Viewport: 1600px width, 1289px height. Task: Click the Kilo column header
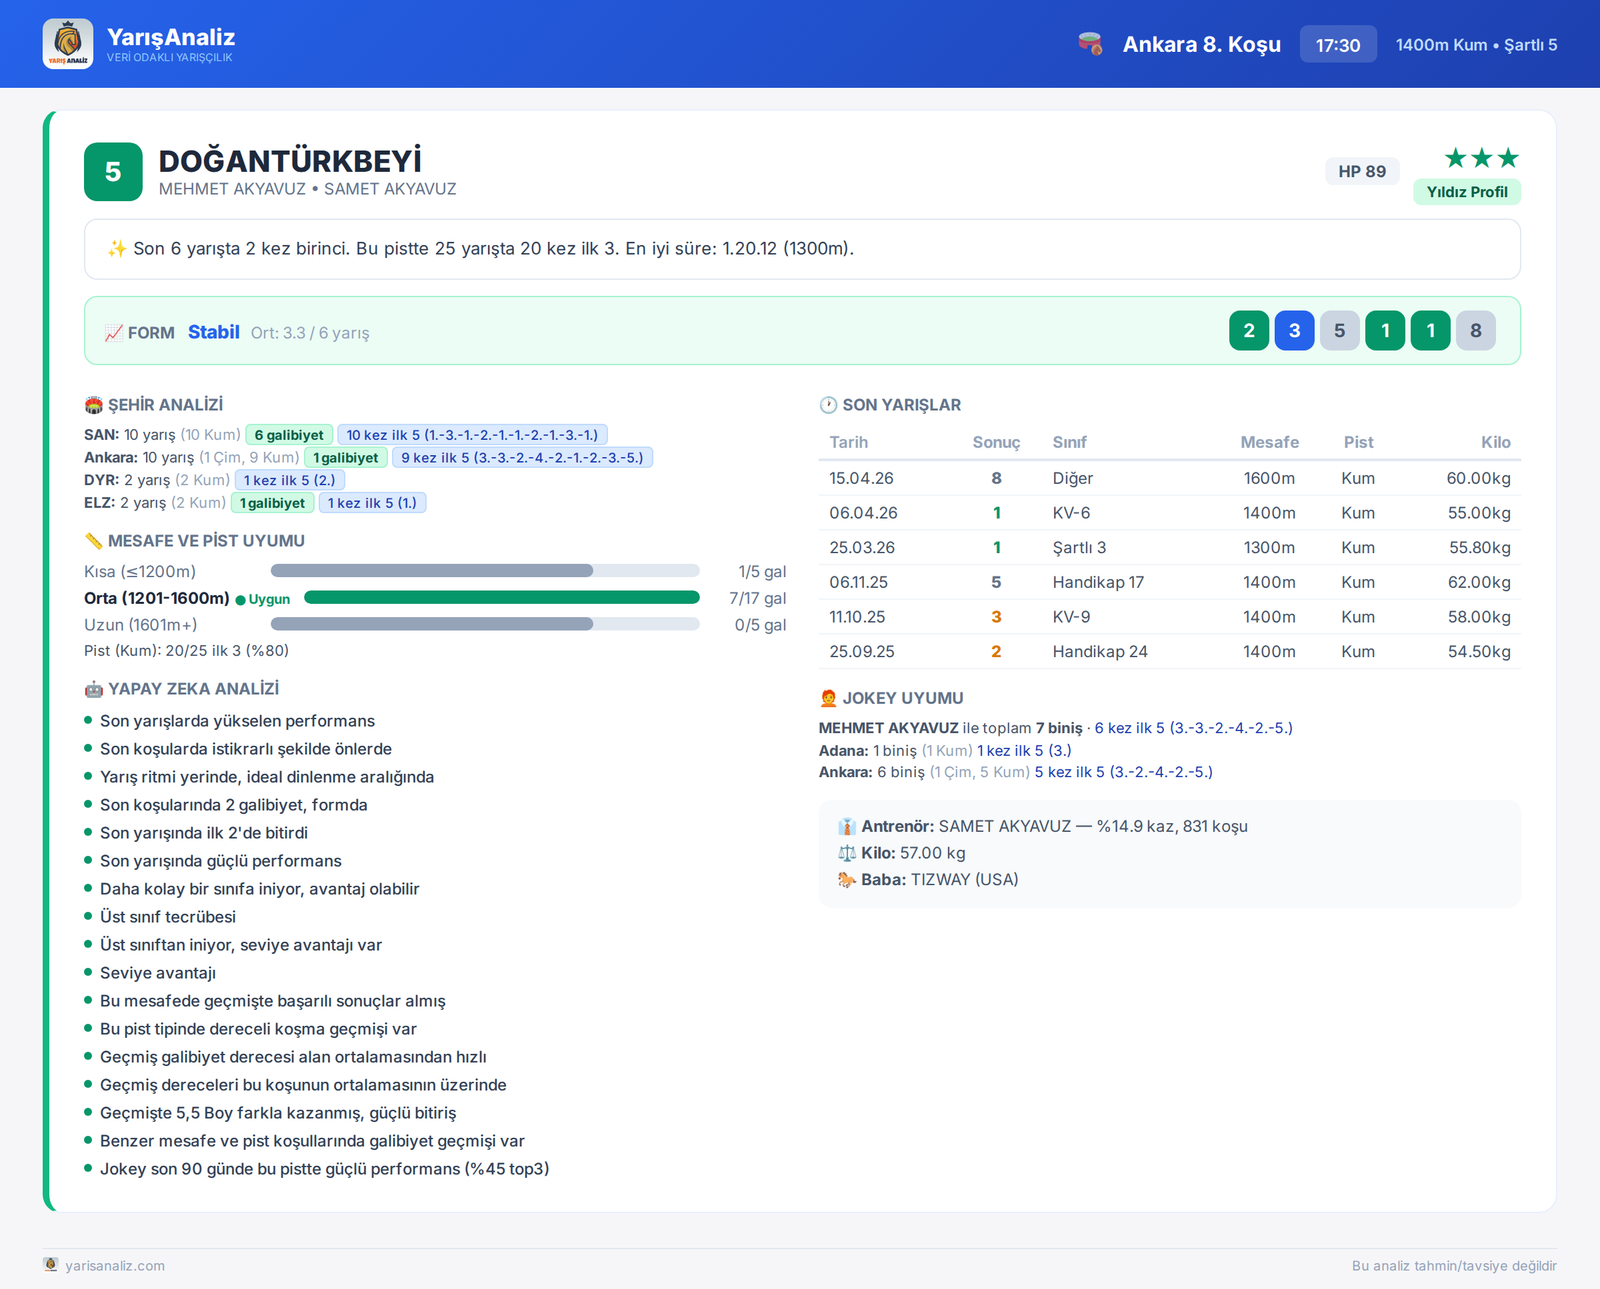coord(1496,442)
